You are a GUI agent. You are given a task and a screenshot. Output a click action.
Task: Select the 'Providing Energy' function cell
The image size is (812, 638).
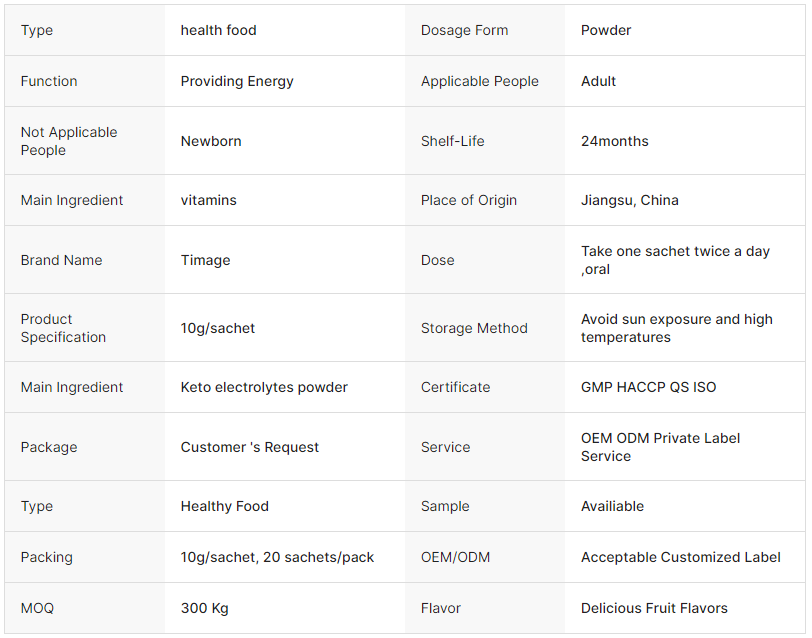[237, 81]
